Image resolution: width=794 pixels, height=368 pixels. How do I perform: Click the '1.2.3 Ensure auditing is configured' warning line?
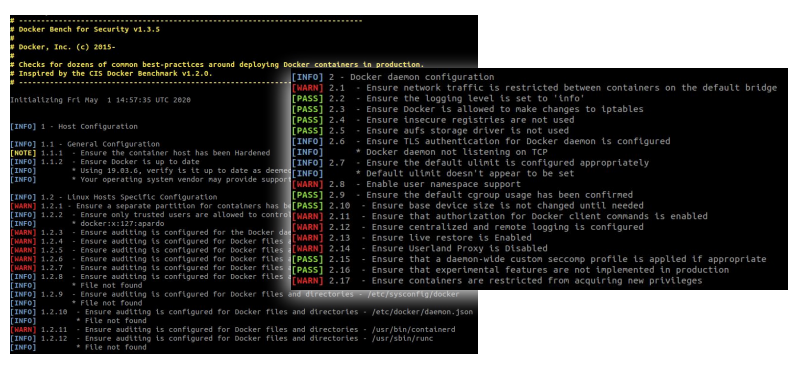(x=150, y=232)
